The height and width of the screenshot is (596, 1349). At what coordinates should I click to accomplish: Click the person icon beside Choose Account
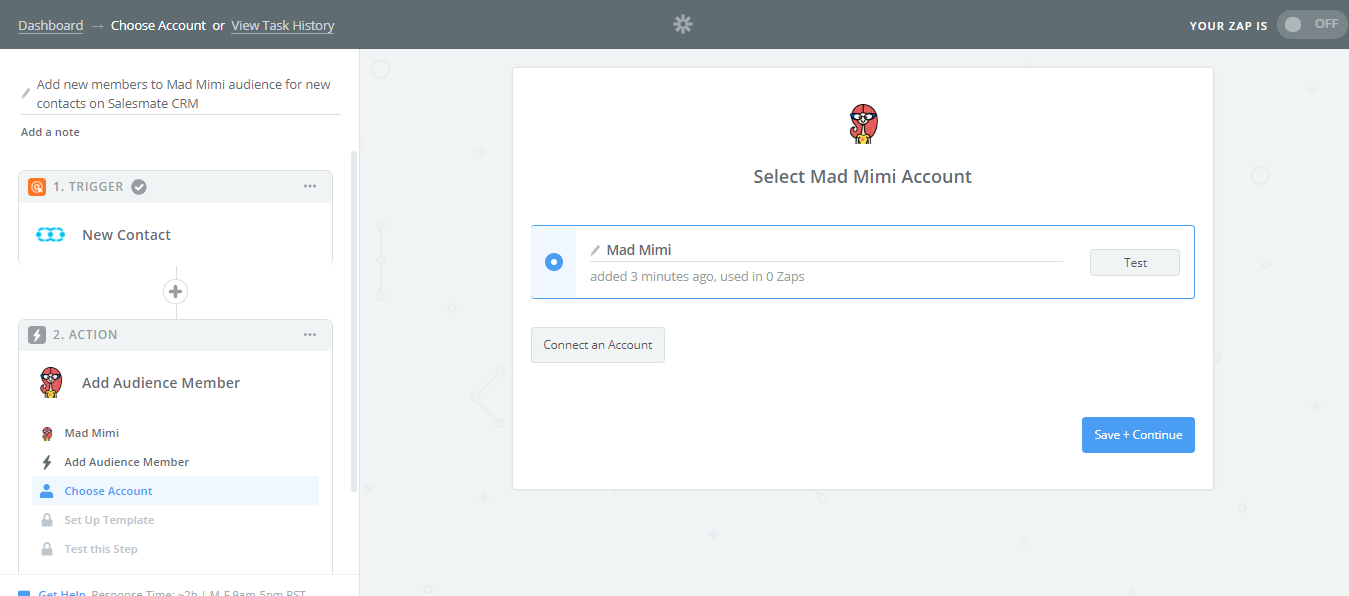46,491
